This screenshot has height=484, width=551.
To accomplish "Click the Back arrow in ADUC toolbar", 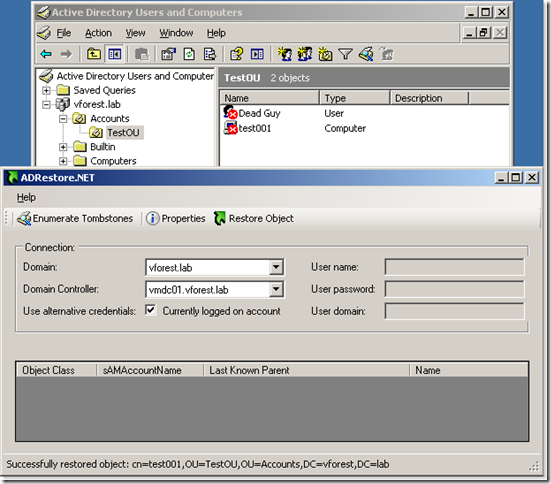I will (x=46, y=54).
